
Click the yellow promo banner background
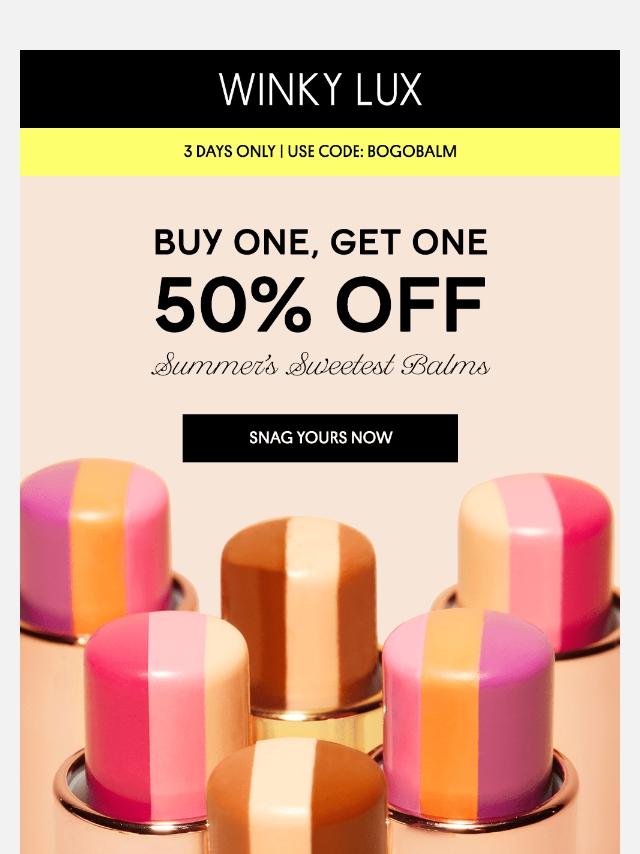(x=98, y=152)
